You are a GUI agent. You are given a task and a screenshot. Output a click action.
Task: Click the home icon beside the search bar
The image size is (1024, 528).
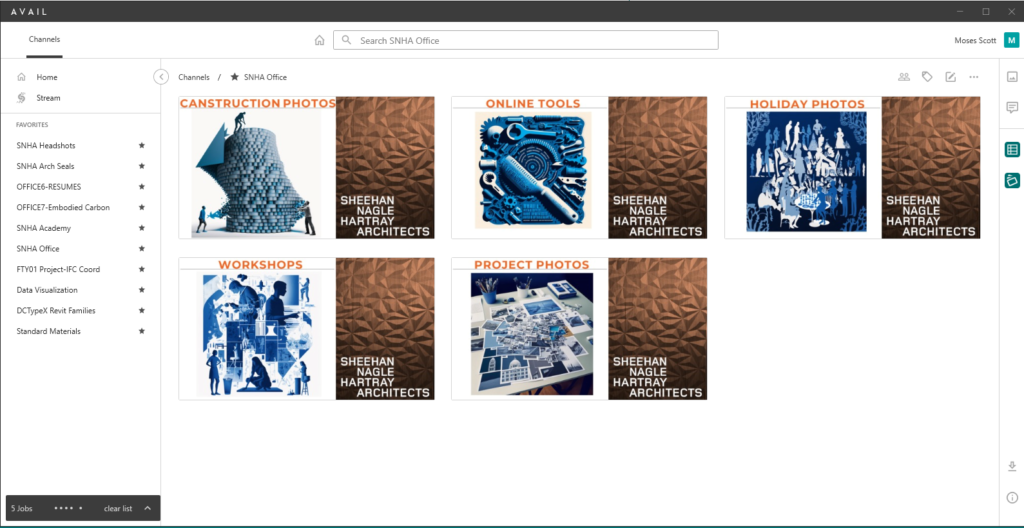[319, 41]
